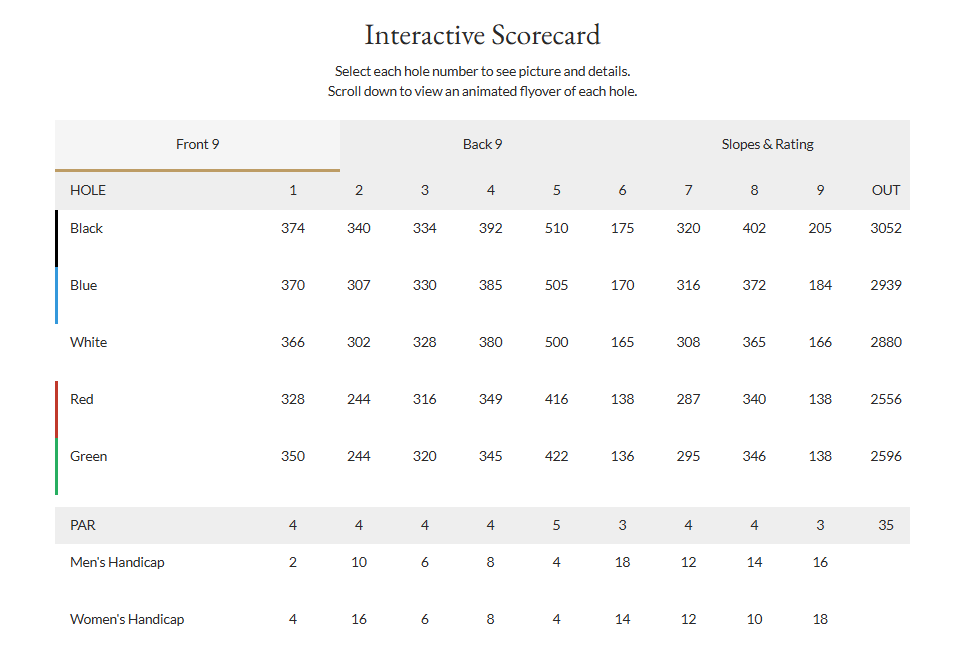Select hole number 9 for details

tap(820, 190)
